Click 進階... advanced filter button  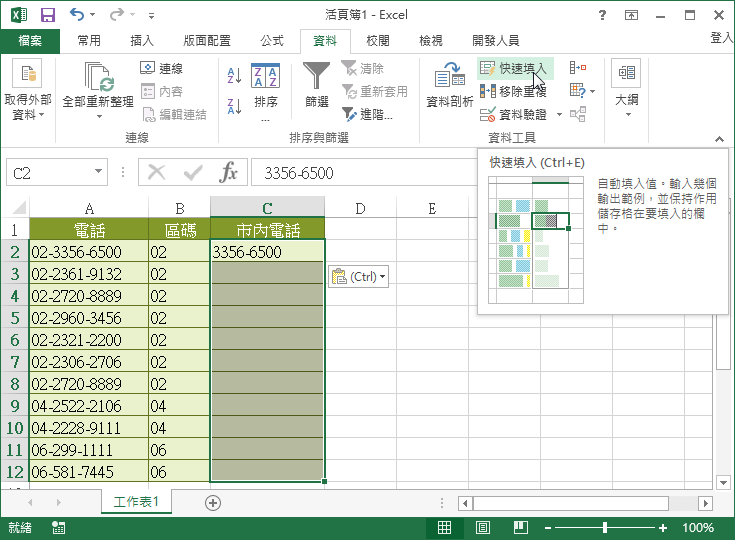(368, 114)
